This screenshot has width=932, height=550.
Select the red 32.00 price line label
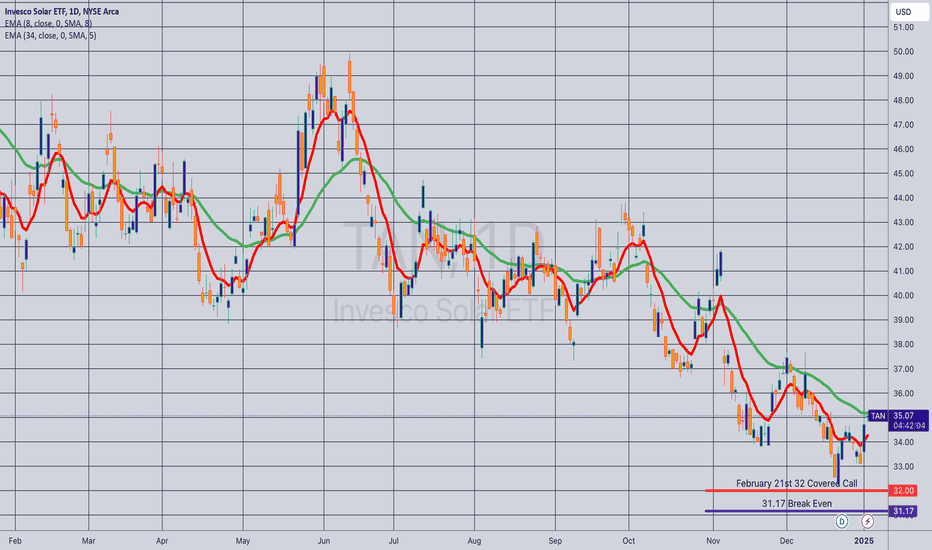(903, 491)
